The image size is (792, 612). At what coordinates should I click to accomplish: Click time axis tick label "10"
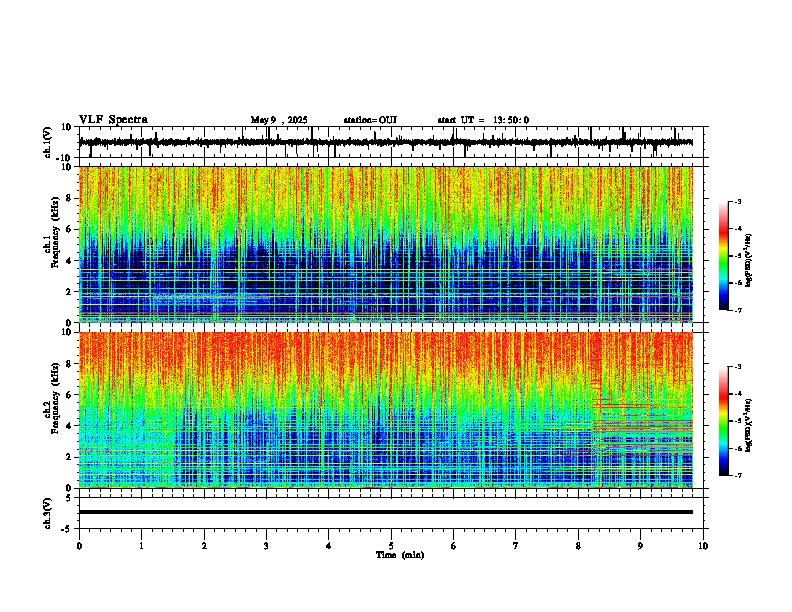pos(703,546)
